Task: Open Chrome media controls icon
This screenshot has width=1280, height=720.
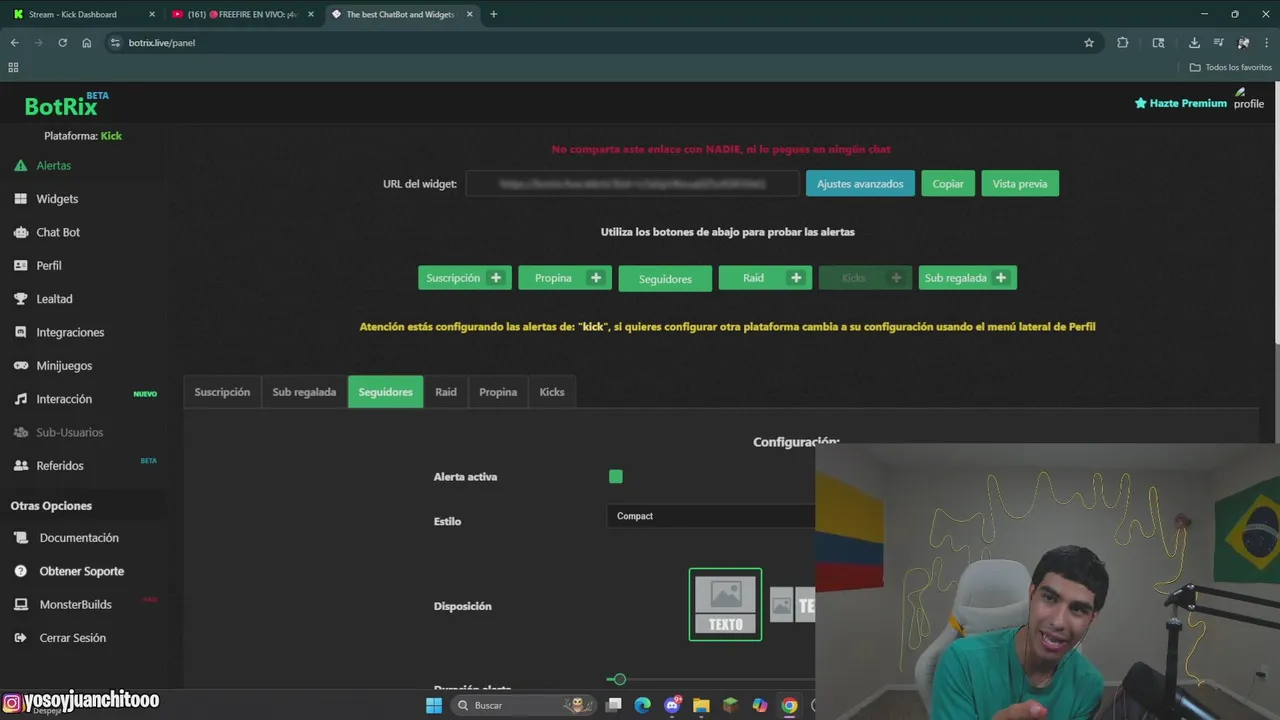Action: point(1219,43)
